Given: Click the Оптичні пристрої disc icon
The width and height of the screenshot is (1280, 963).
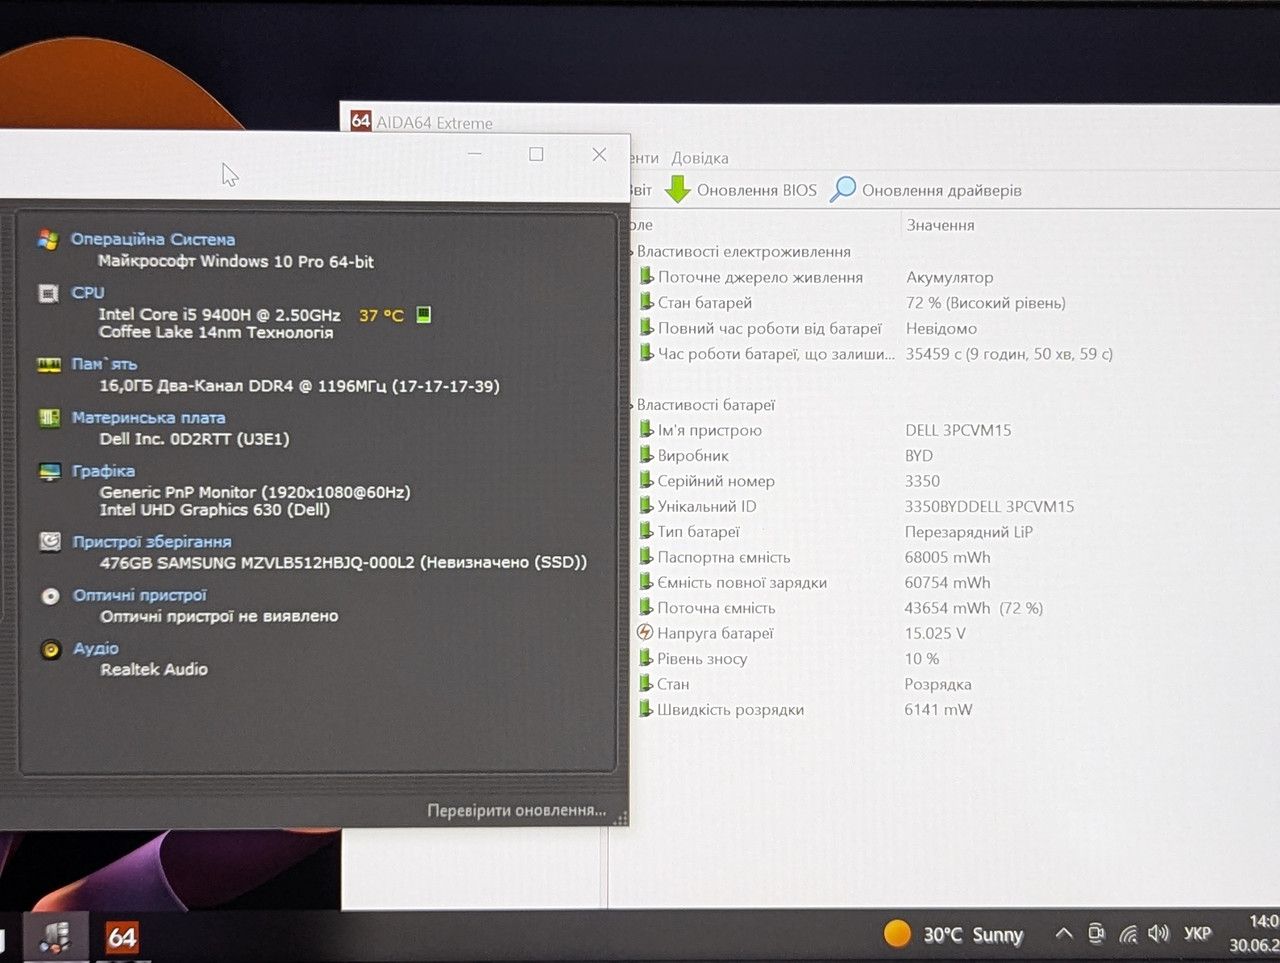Looking at the screenshot, I should coord(50,596).
